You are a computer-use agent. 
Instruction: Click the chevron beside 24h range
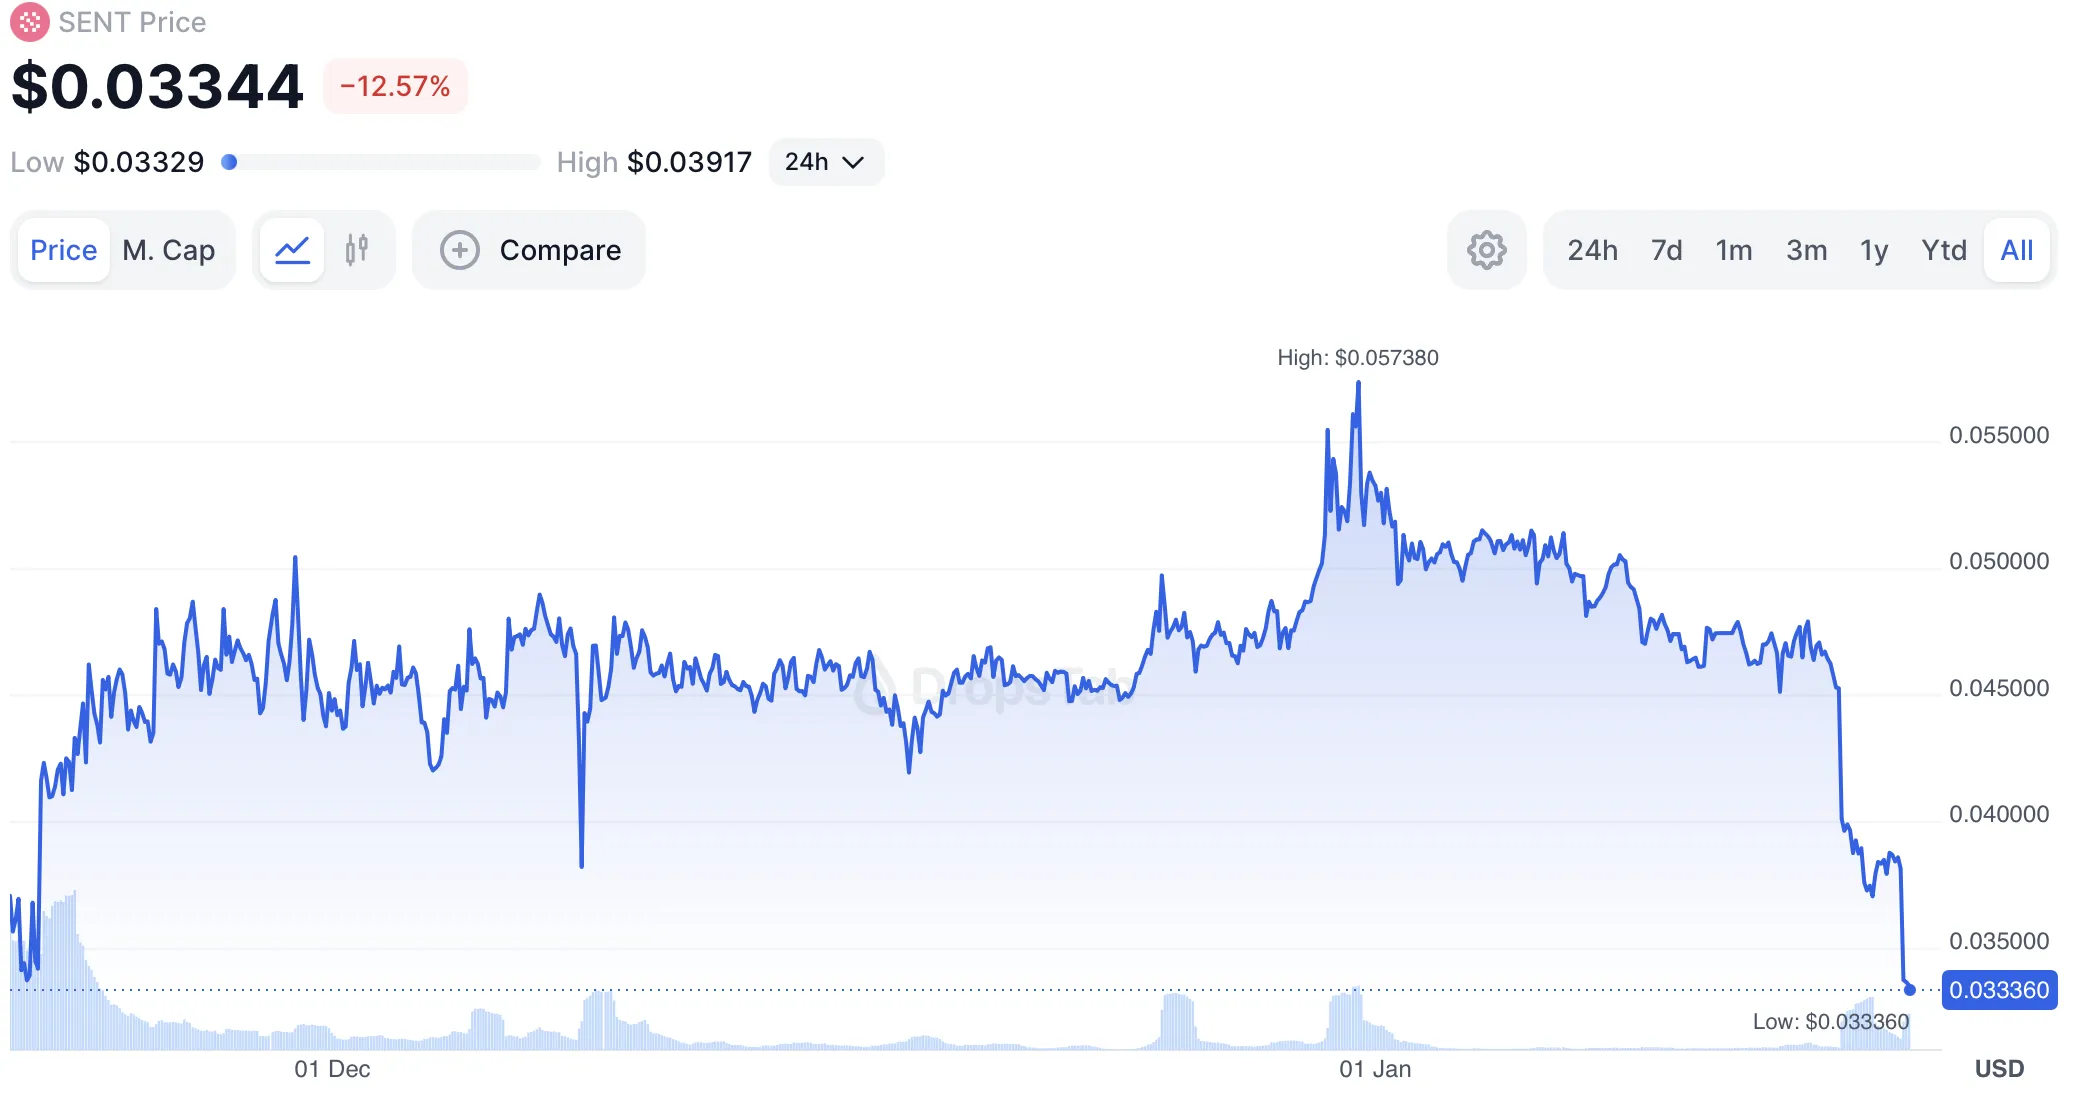[x=853, y=162]
